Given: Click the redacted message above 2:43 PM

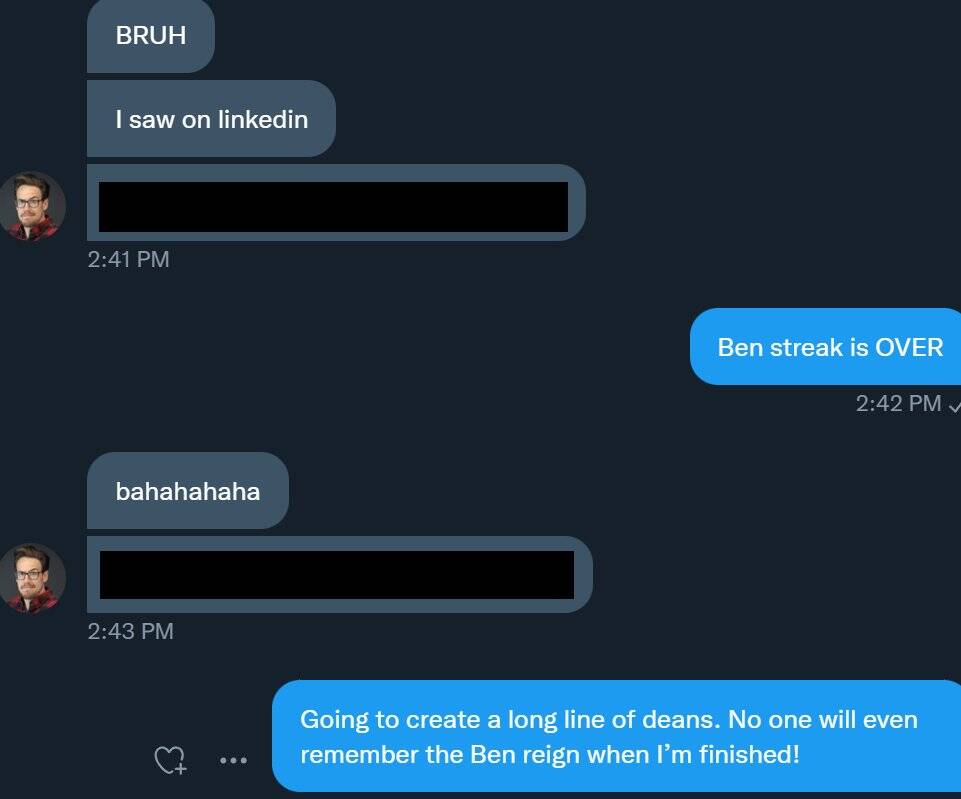Looking at the screenshot, I should tap(340, 575).
